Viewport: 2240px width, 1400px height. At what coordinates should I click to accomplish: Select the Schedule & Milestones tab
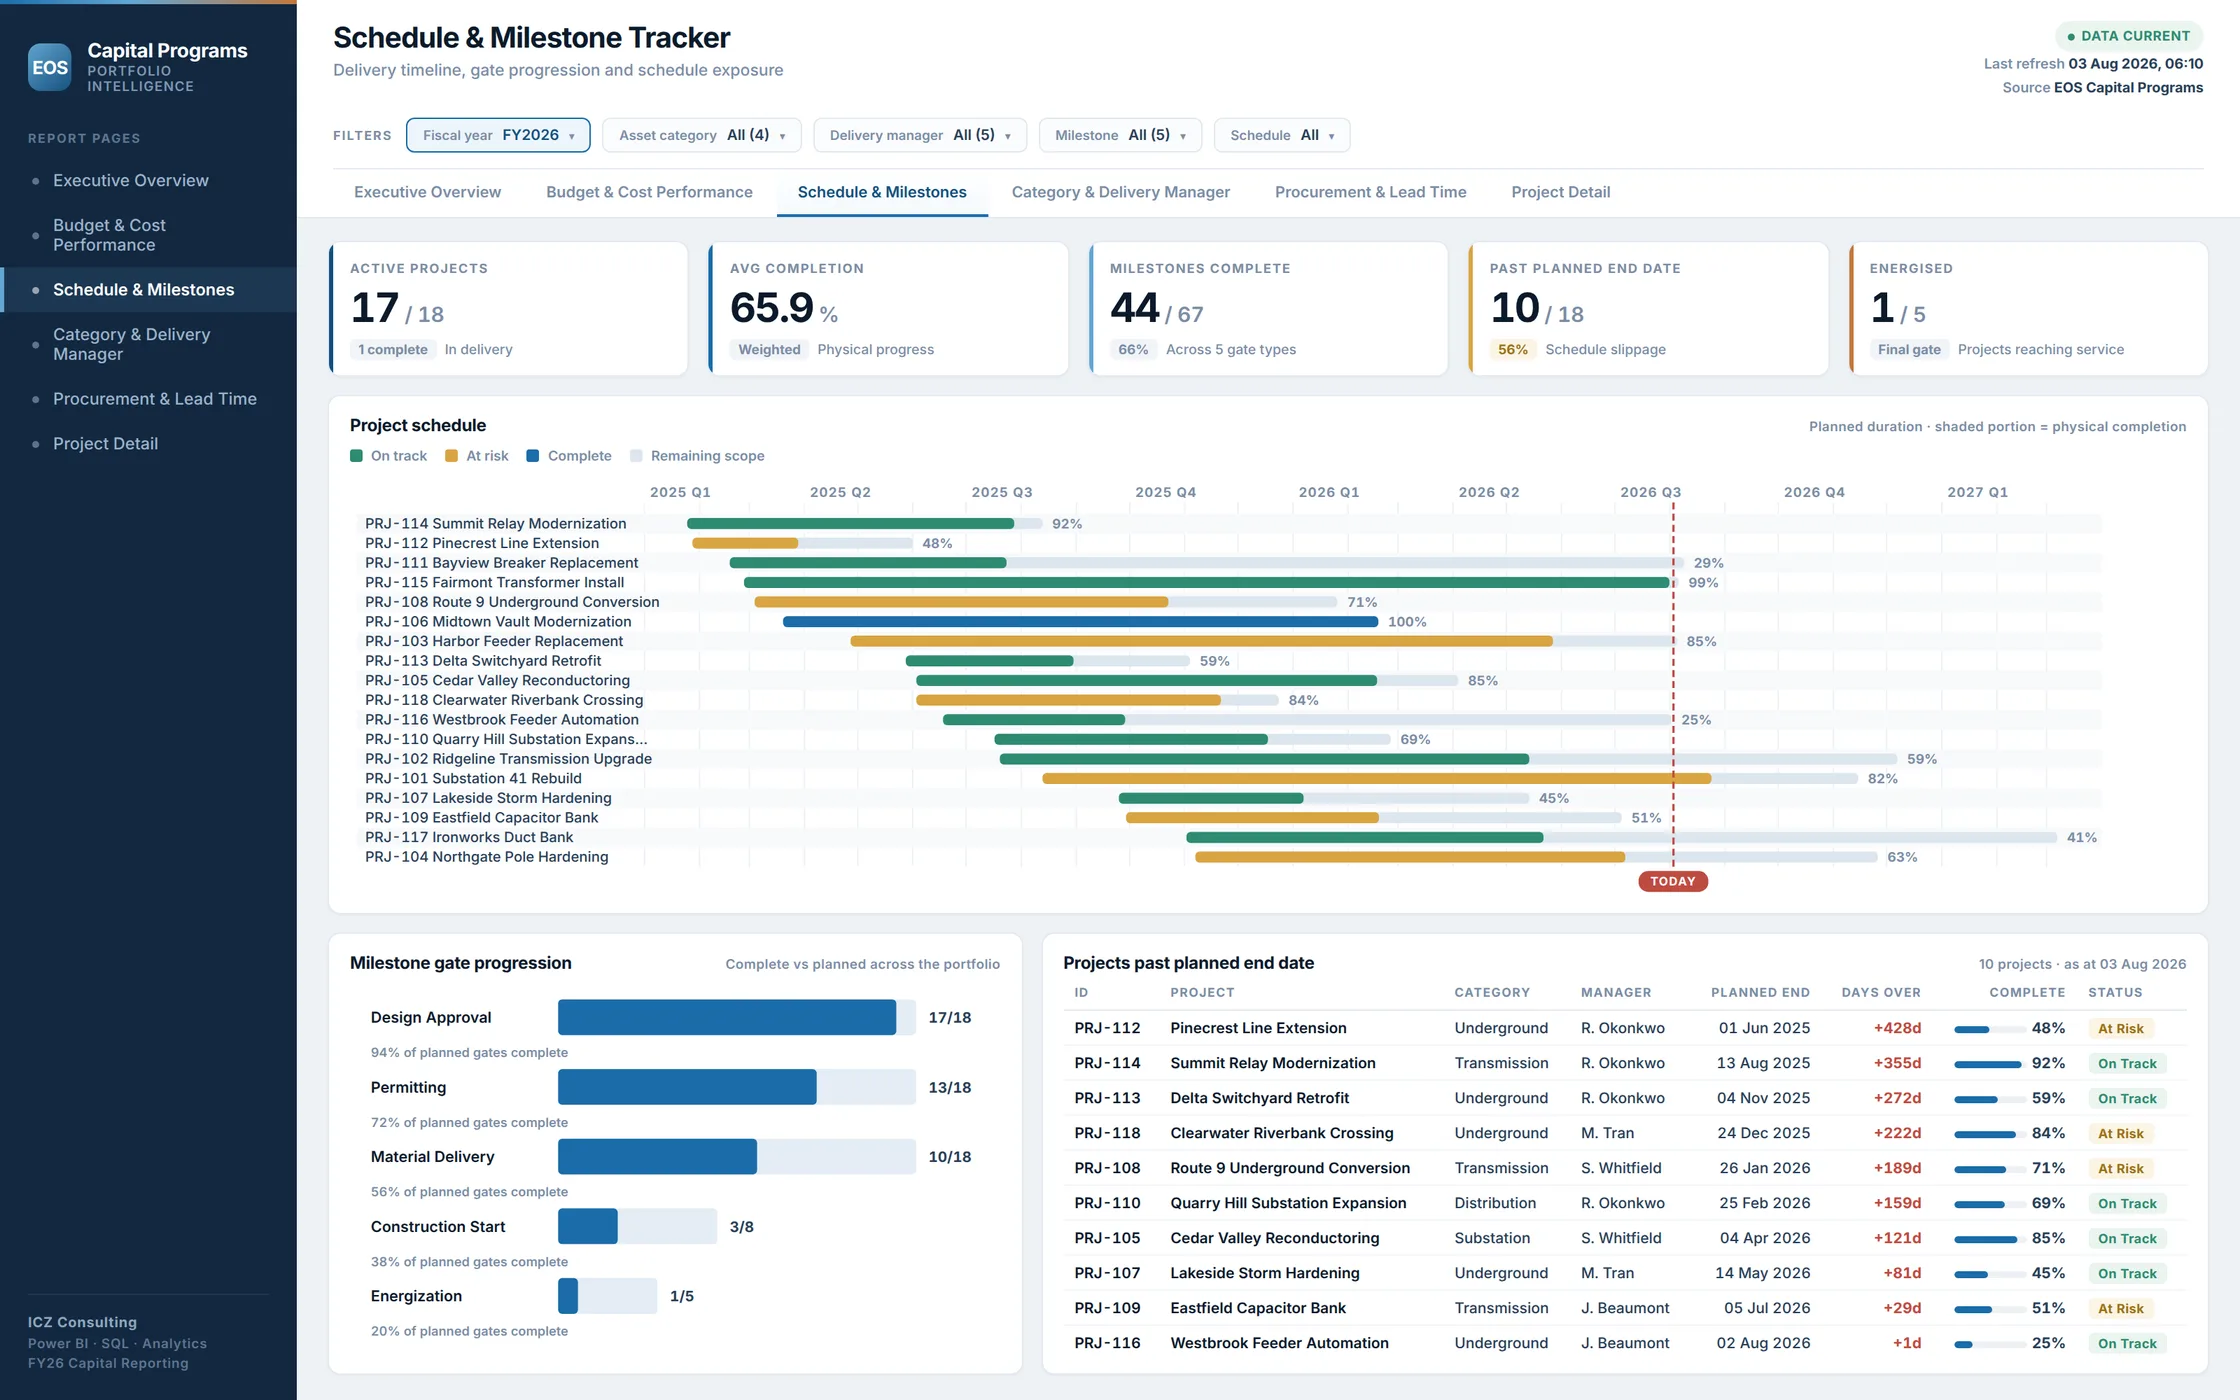[x=882, y=192]
